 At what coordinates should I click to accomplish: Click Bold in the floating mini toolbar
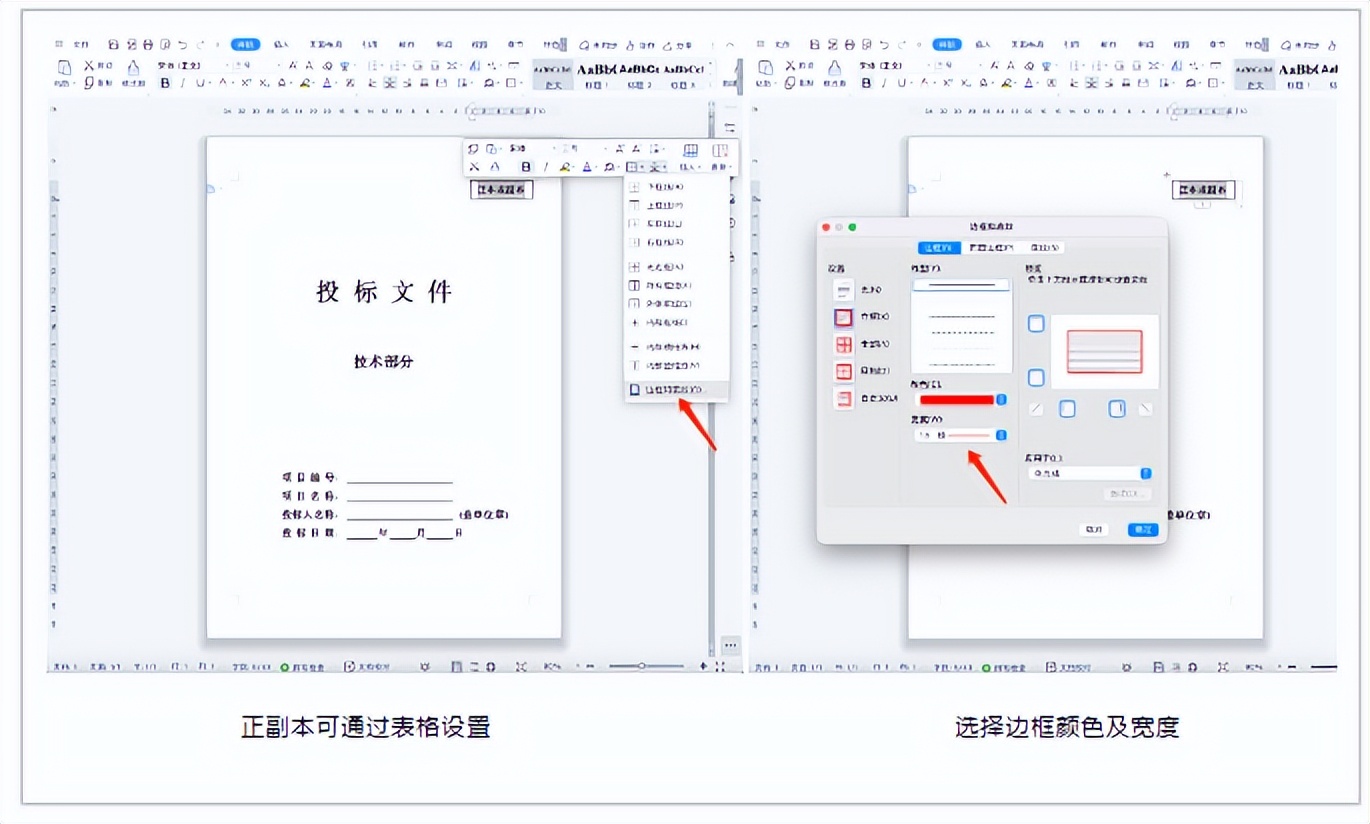tap(525, 167)
